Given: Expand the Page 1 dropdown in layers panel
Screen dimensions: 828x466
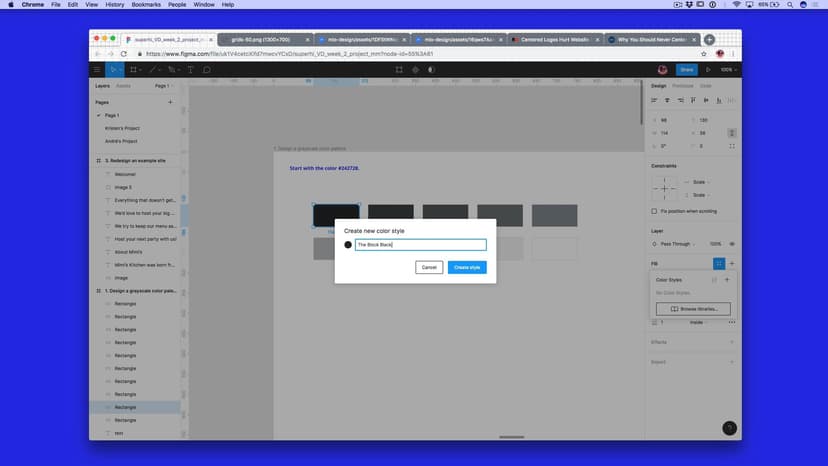Looking at the screenshot, I should (x=163, y=86).
